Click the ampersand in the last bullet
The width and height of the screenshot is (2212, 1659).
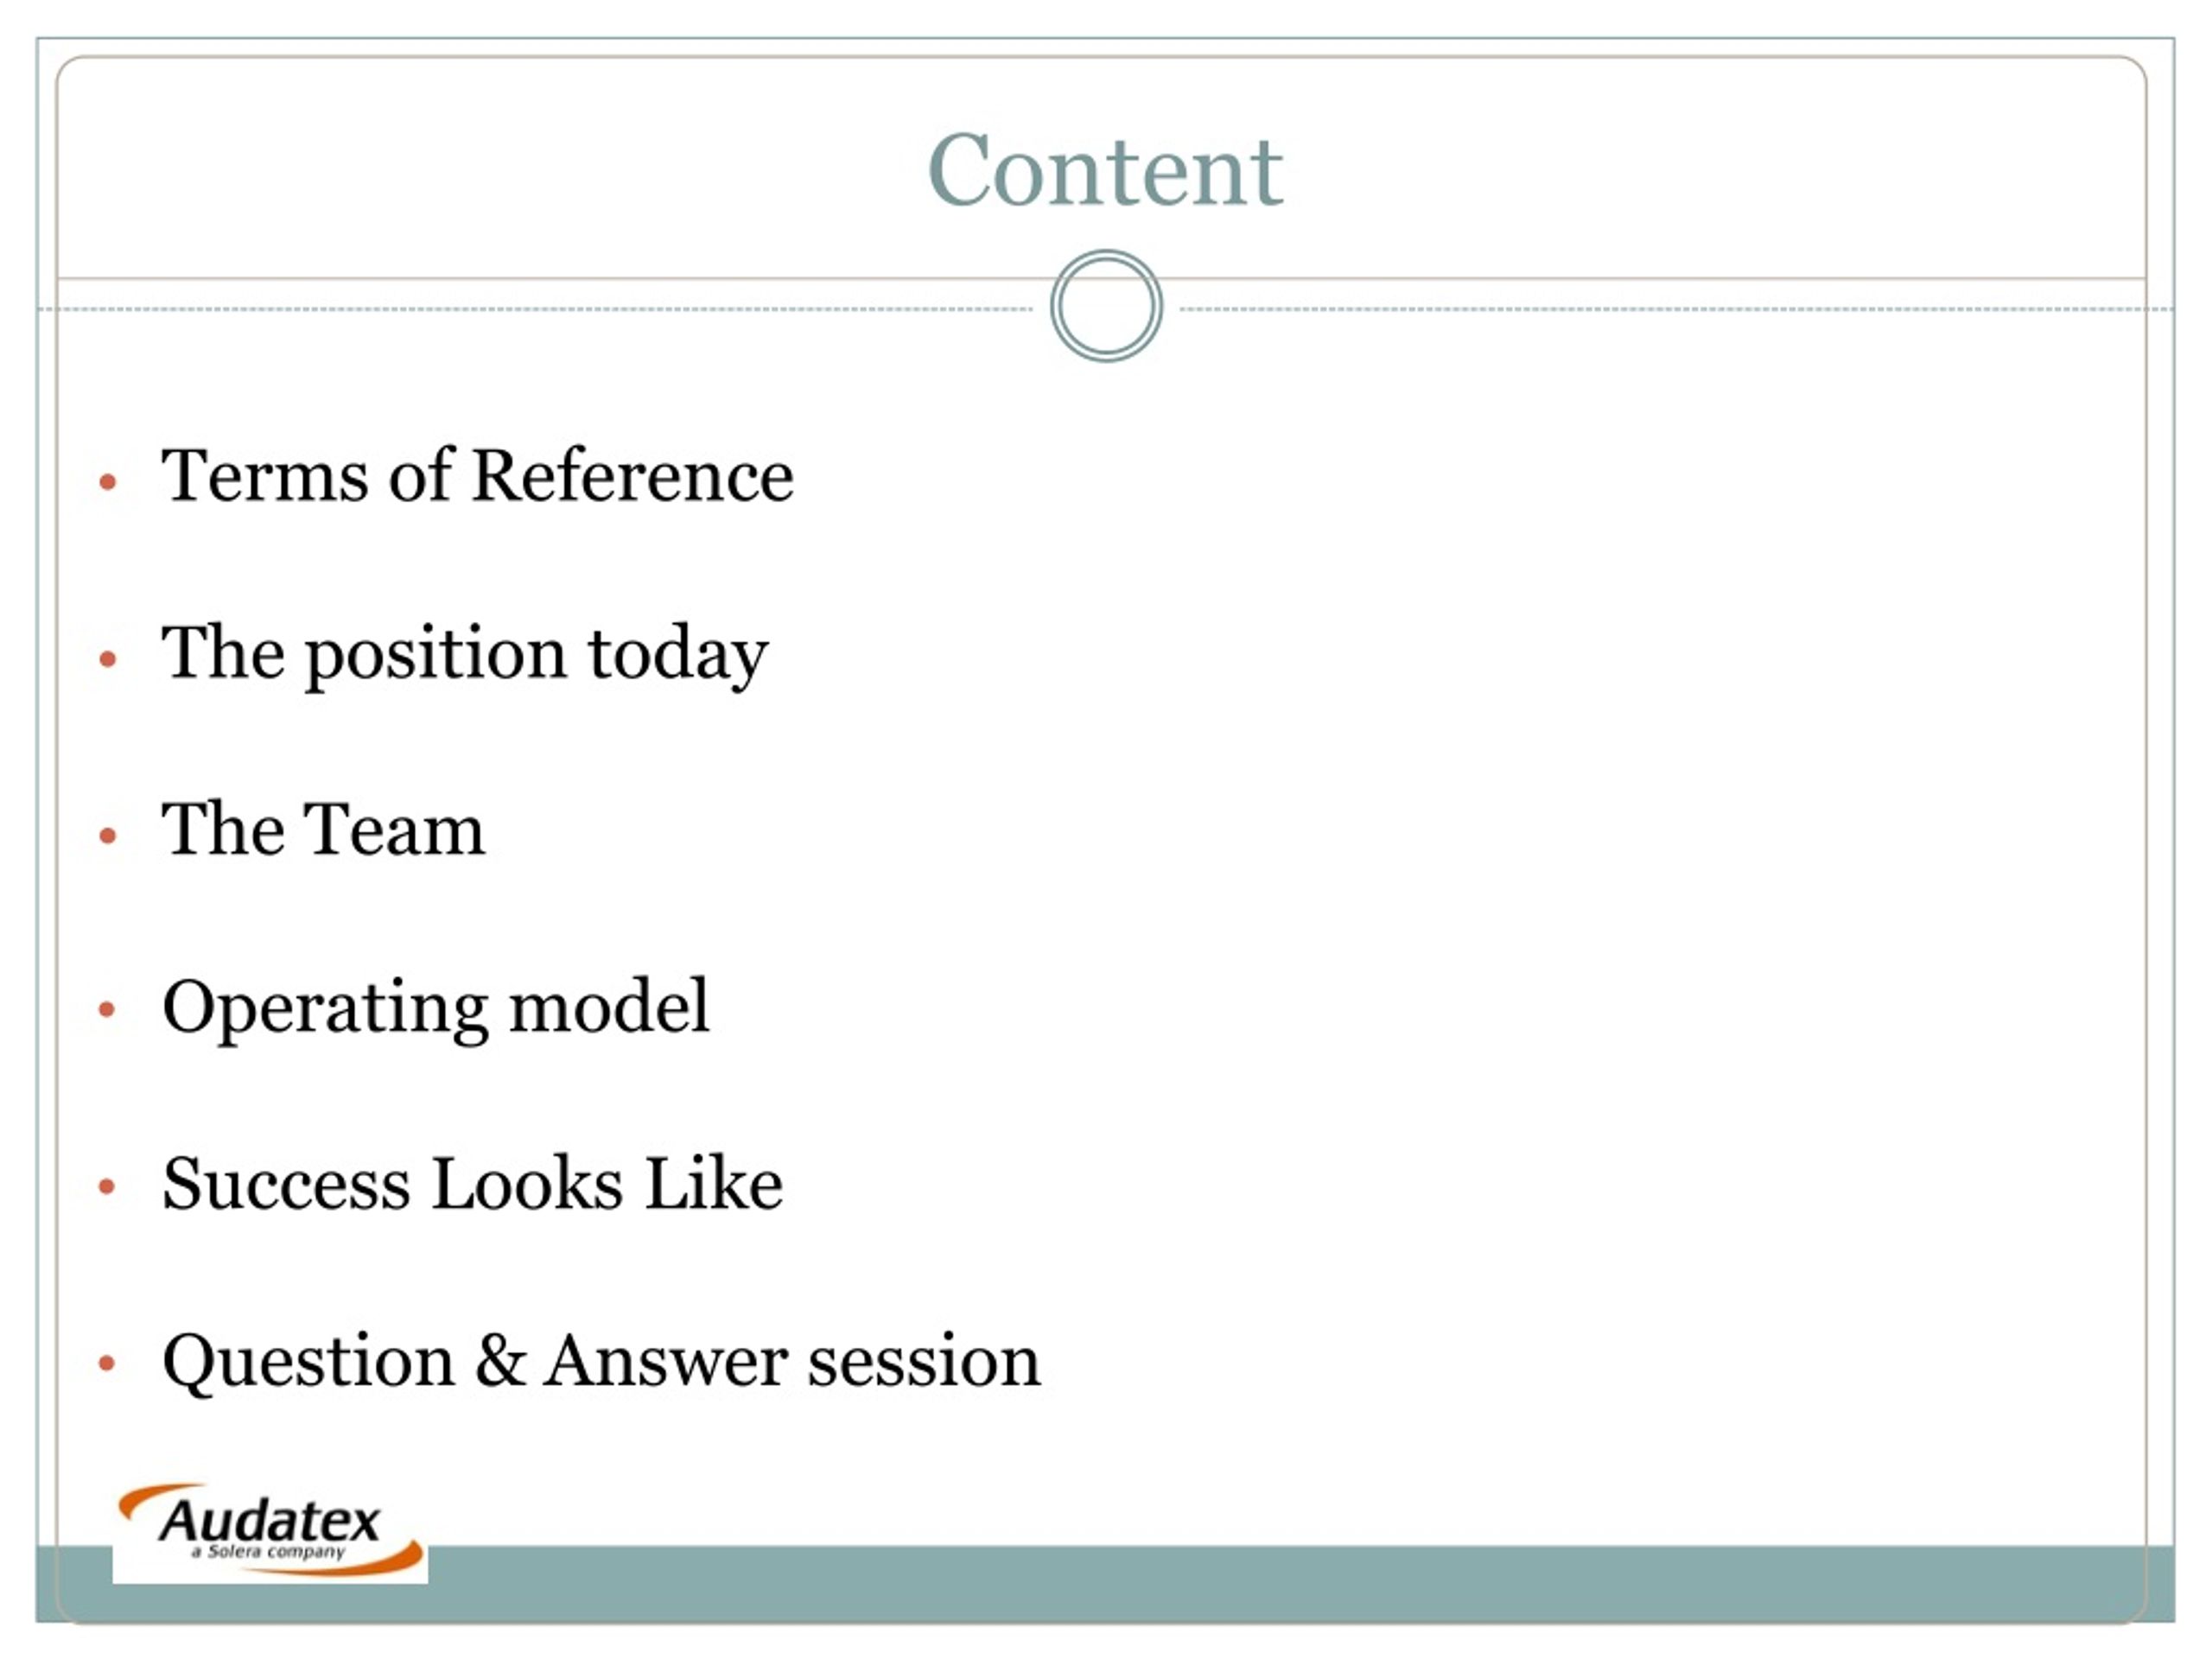[500, 1360]
